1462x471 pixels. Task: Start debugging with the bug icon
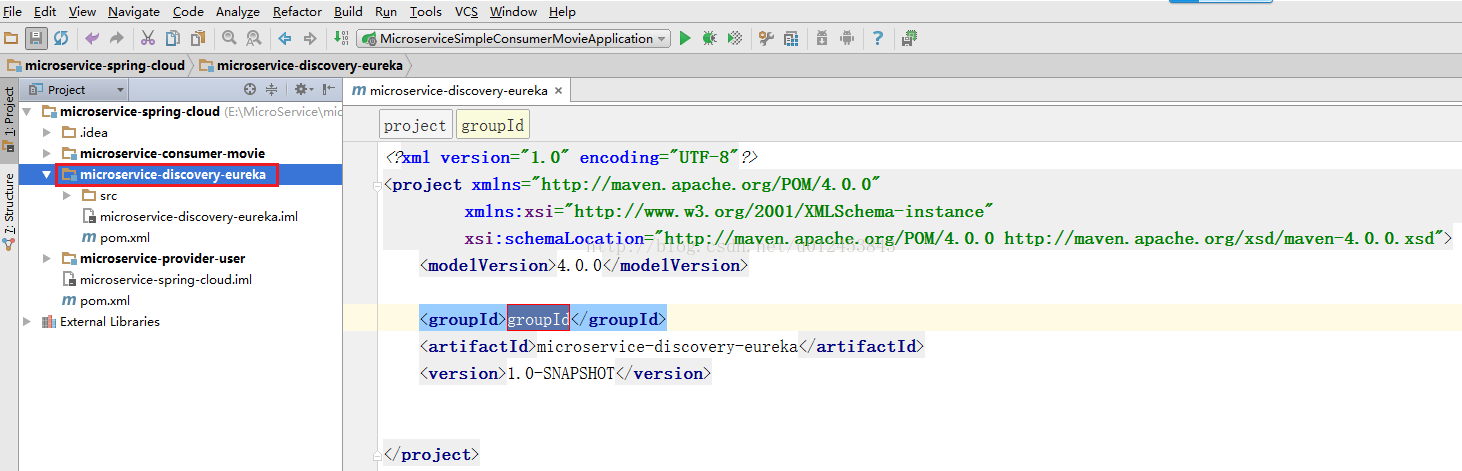click(710, 38)
